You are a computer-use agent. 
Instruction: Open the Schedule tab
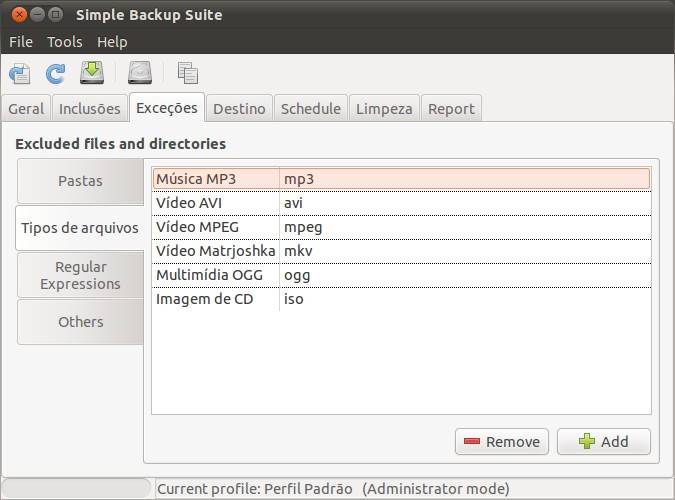coord(311,109)
